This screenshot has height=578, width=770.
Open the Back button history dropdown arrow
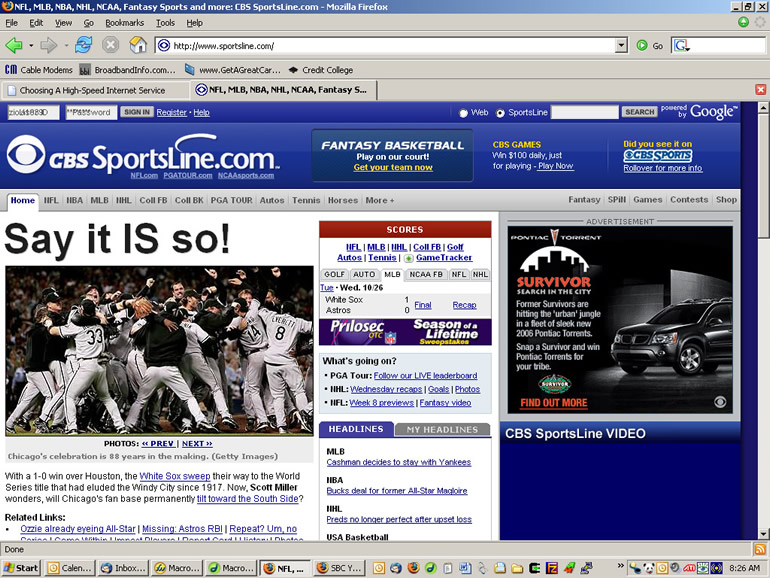[x=31, y=46]
